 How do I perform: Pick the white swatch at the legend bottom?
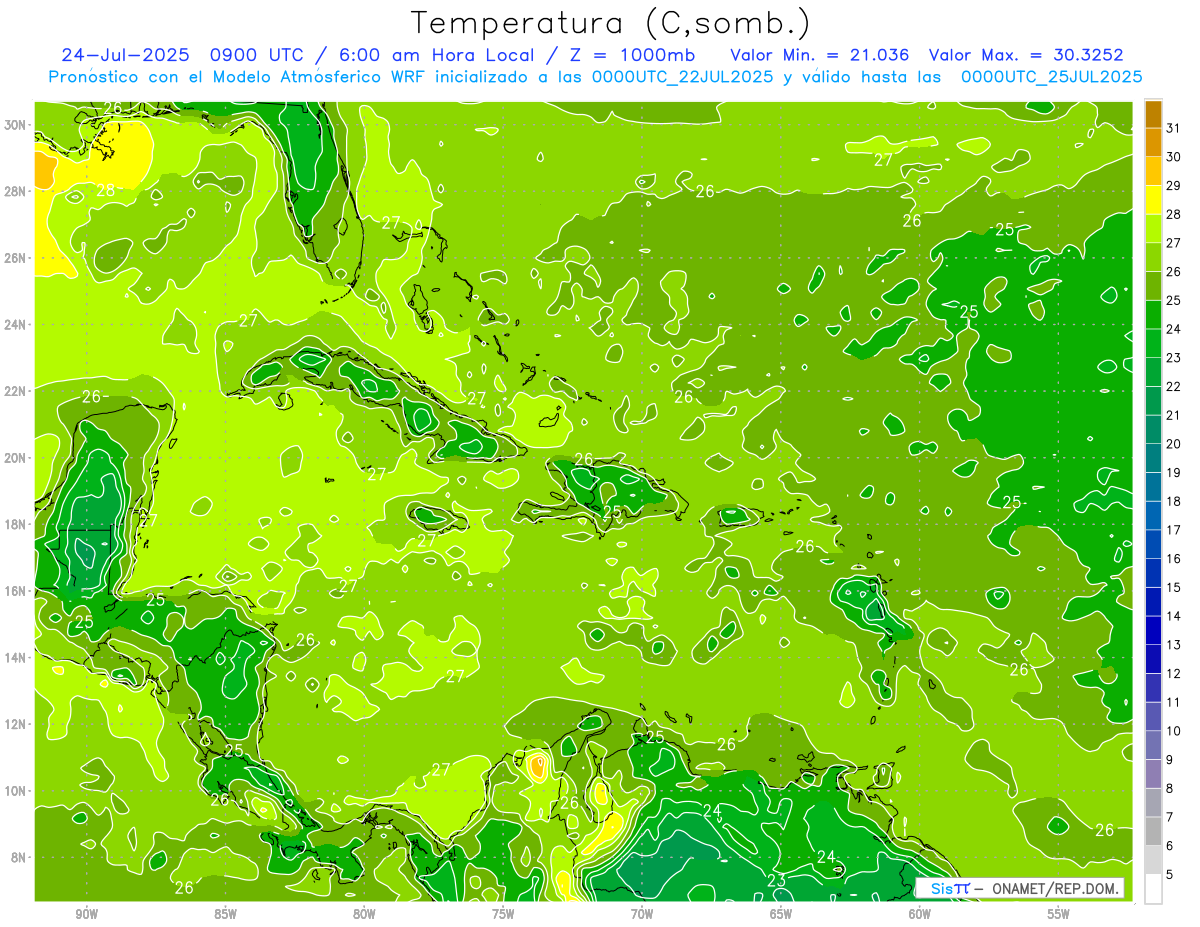pos(1154,888)
